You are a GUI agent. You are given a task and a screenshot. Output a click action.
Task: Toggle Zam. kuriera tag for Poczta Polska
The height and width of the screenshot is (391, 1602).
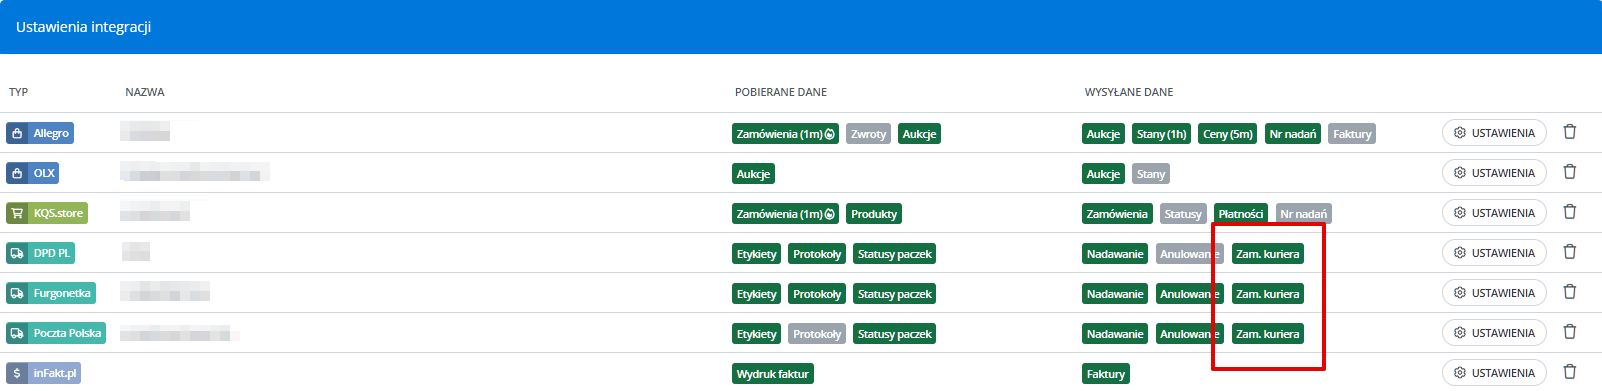pos(1267,334)
